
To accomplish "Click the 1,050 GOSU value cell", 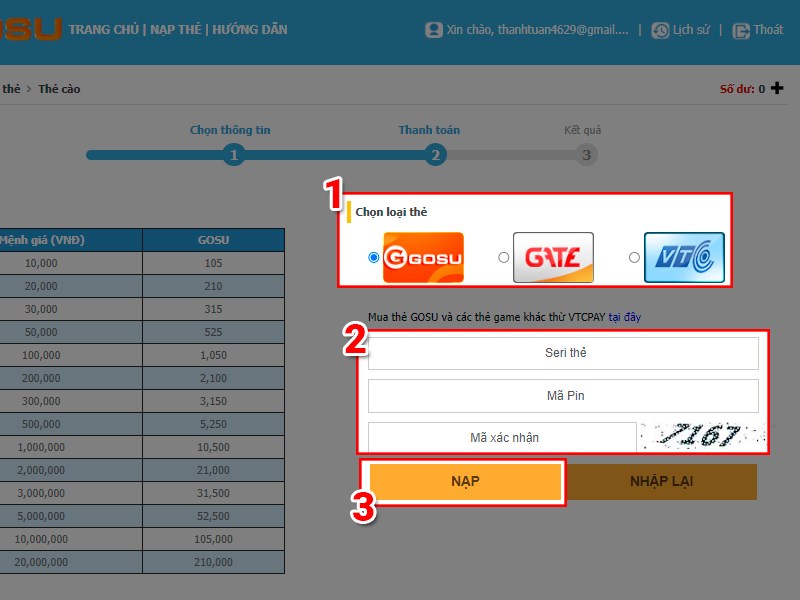I will click(213, 355).
